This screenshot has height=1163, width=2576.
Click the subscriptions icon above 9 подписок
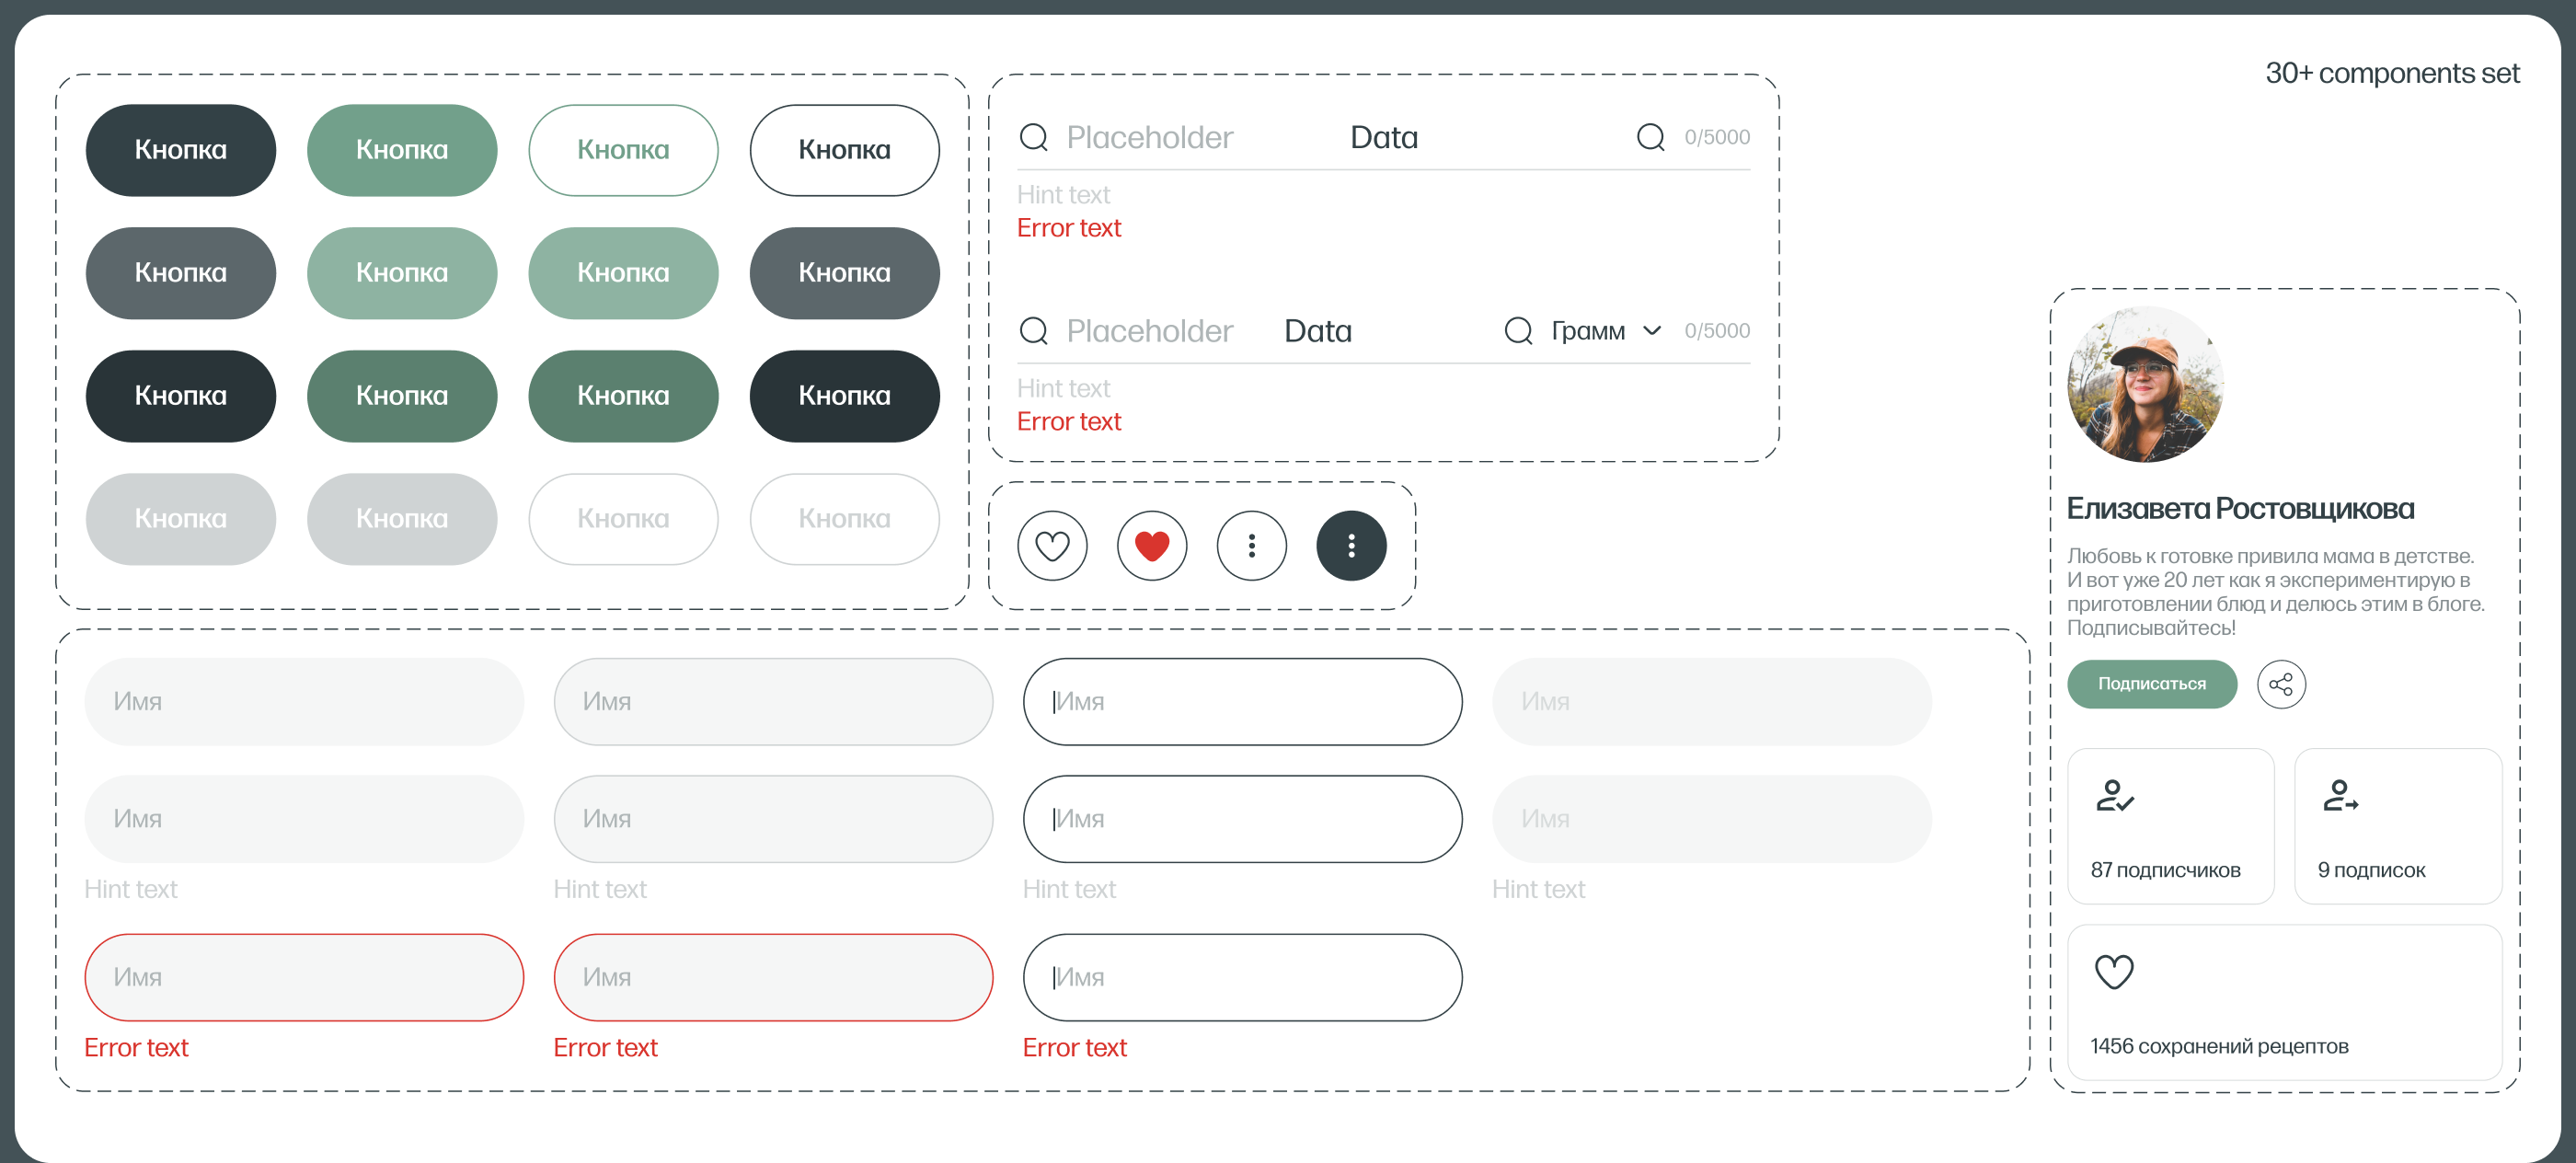(x=2340, y=796)
